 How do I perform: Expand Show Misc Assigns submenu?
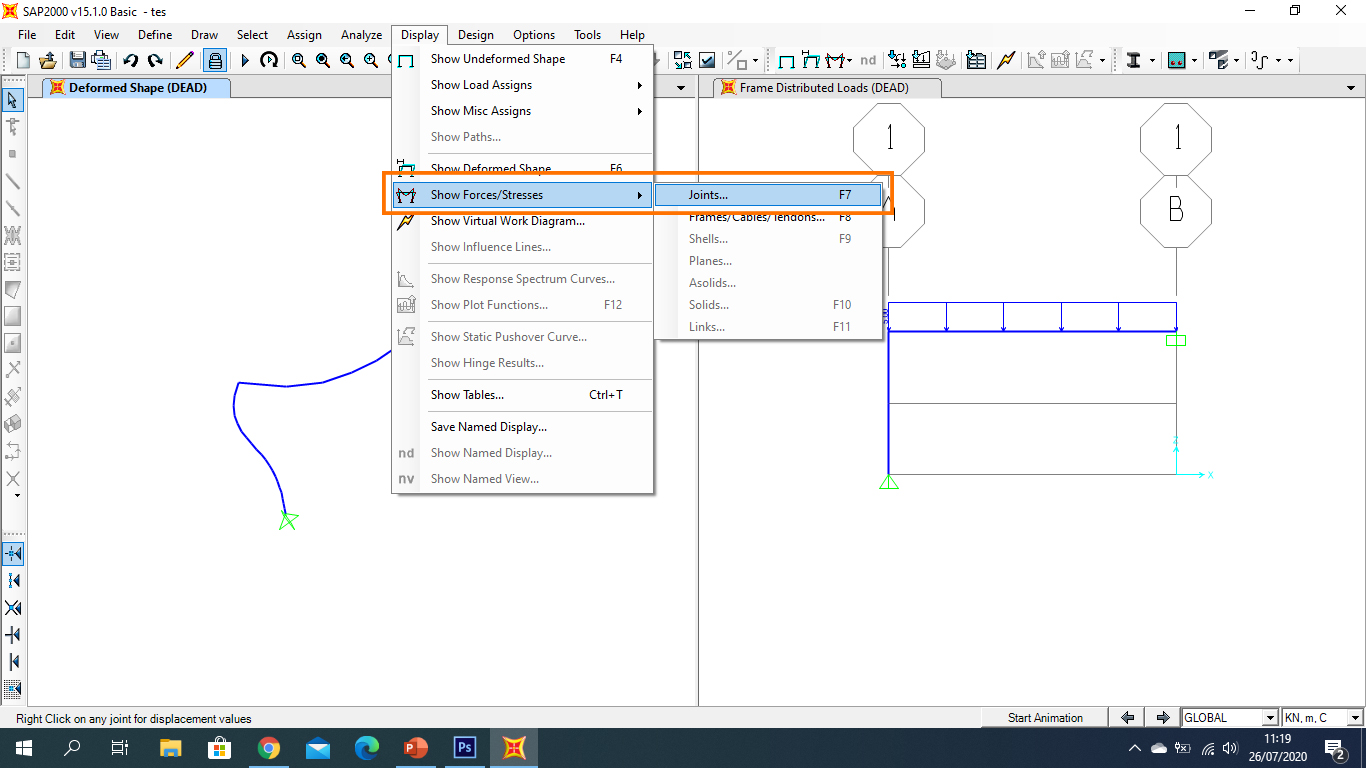pyautogui.click(x=523, y=111)
